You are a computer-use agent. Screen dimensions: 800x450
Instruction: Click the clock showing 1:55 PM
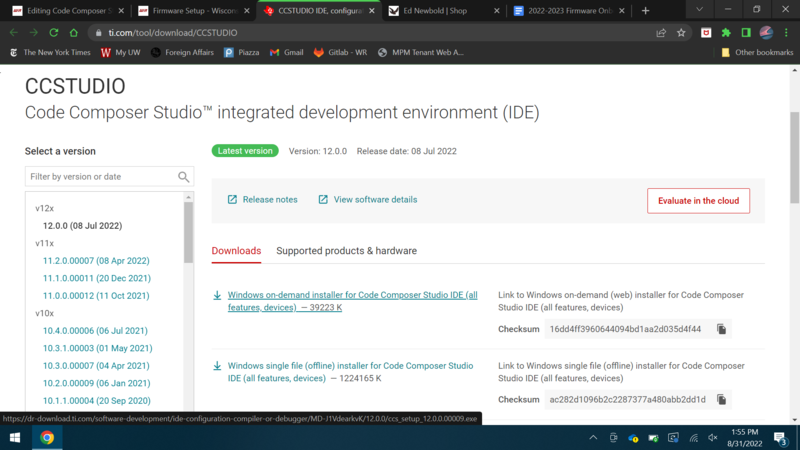(x=744, y=432)
